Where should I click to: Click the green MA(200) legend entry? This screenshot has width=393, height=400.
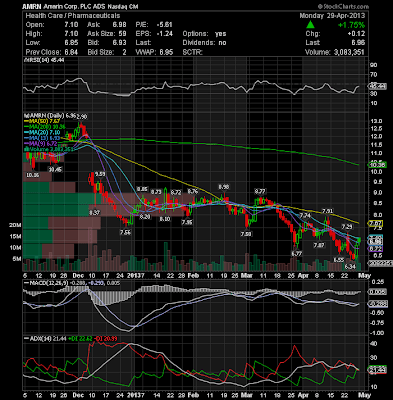[45, 127]
